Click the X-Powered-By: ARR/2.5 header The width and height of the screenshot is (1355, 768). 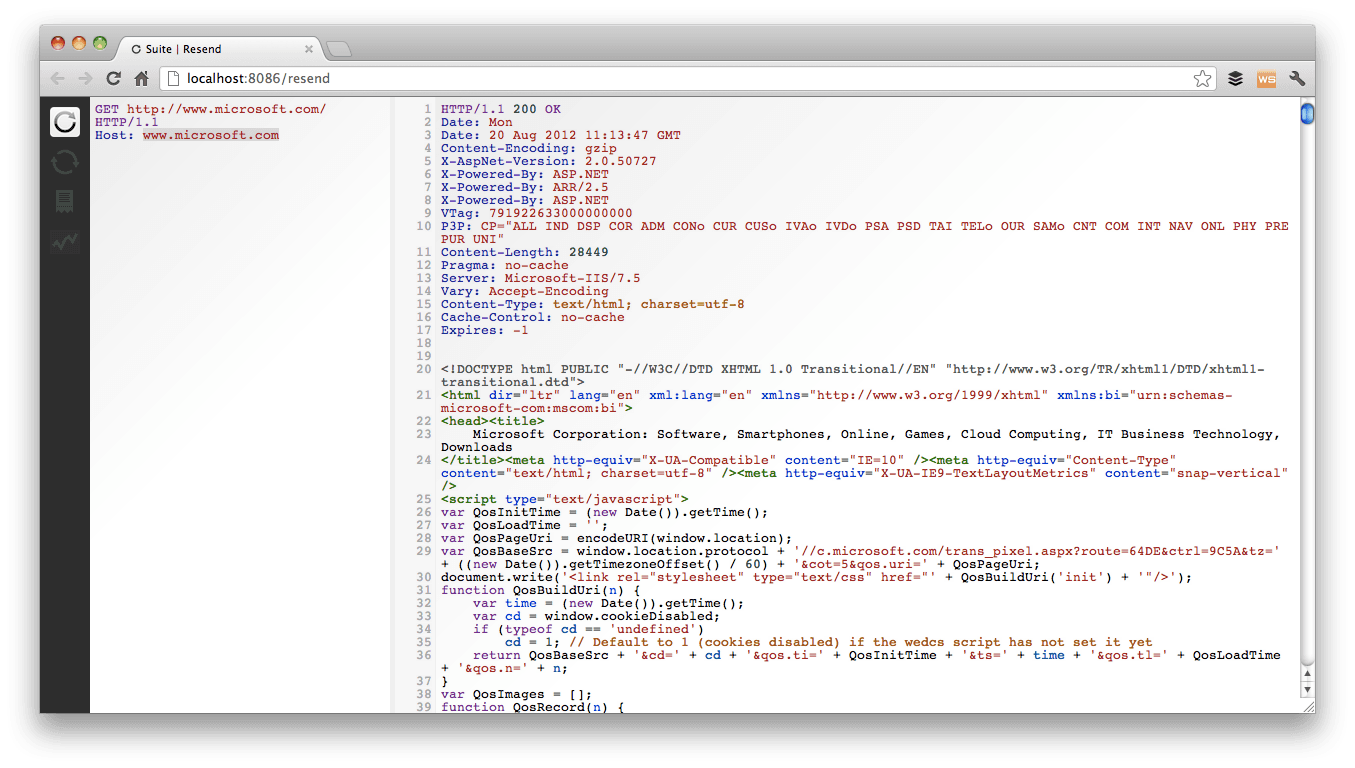click(525, 187)
